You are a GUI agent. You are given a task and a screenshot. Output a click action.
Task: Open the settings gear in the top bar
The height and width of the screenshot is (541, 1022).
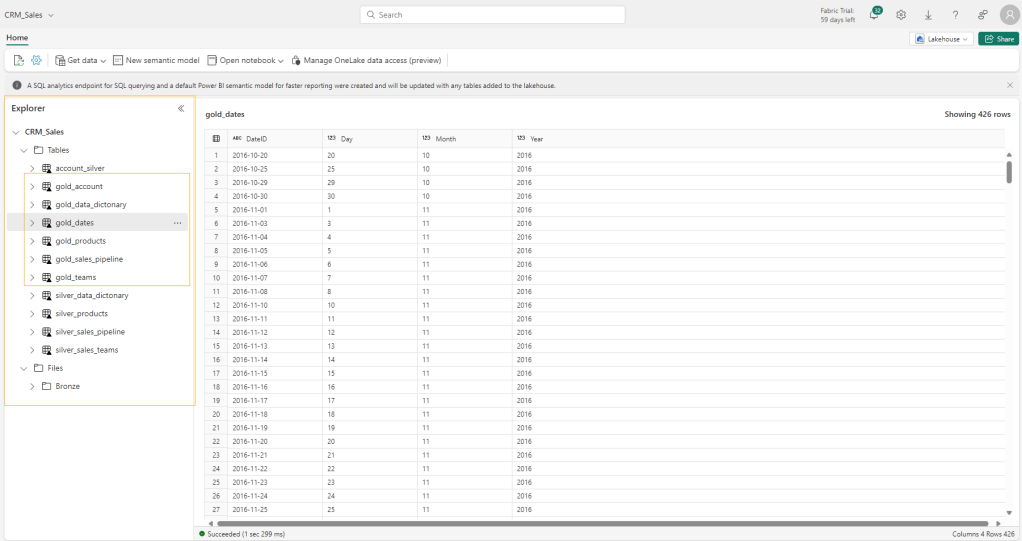coord(901,15)
